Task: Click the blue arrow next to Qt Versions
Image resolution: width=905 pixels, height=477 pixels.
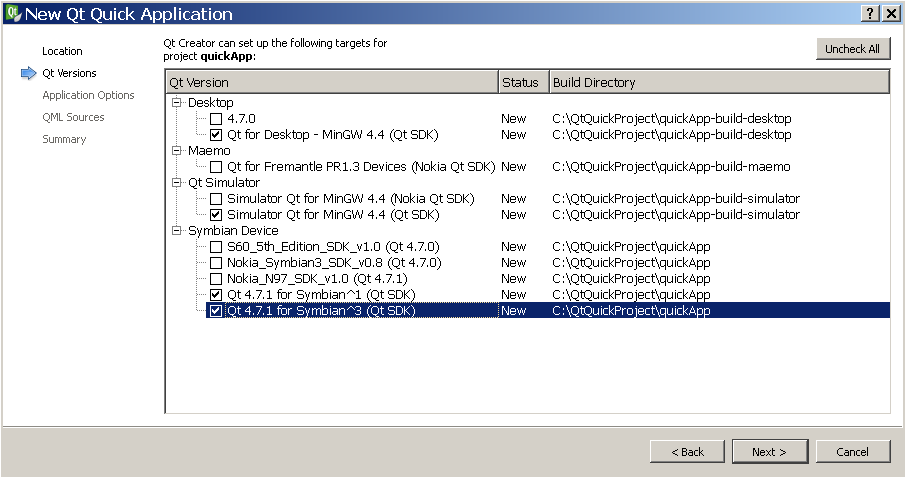Action: (28, 73)
